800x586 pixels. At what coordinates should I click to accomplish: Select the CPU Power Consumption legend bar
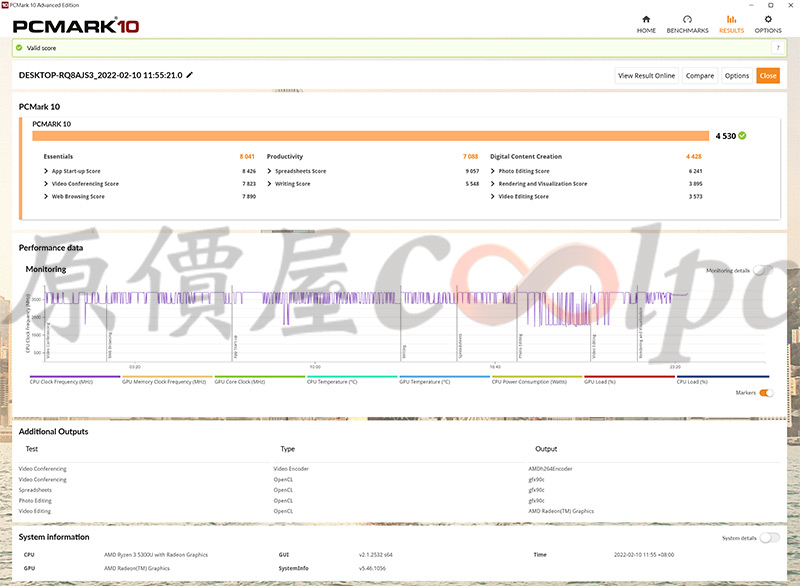(x=537, y=376)
